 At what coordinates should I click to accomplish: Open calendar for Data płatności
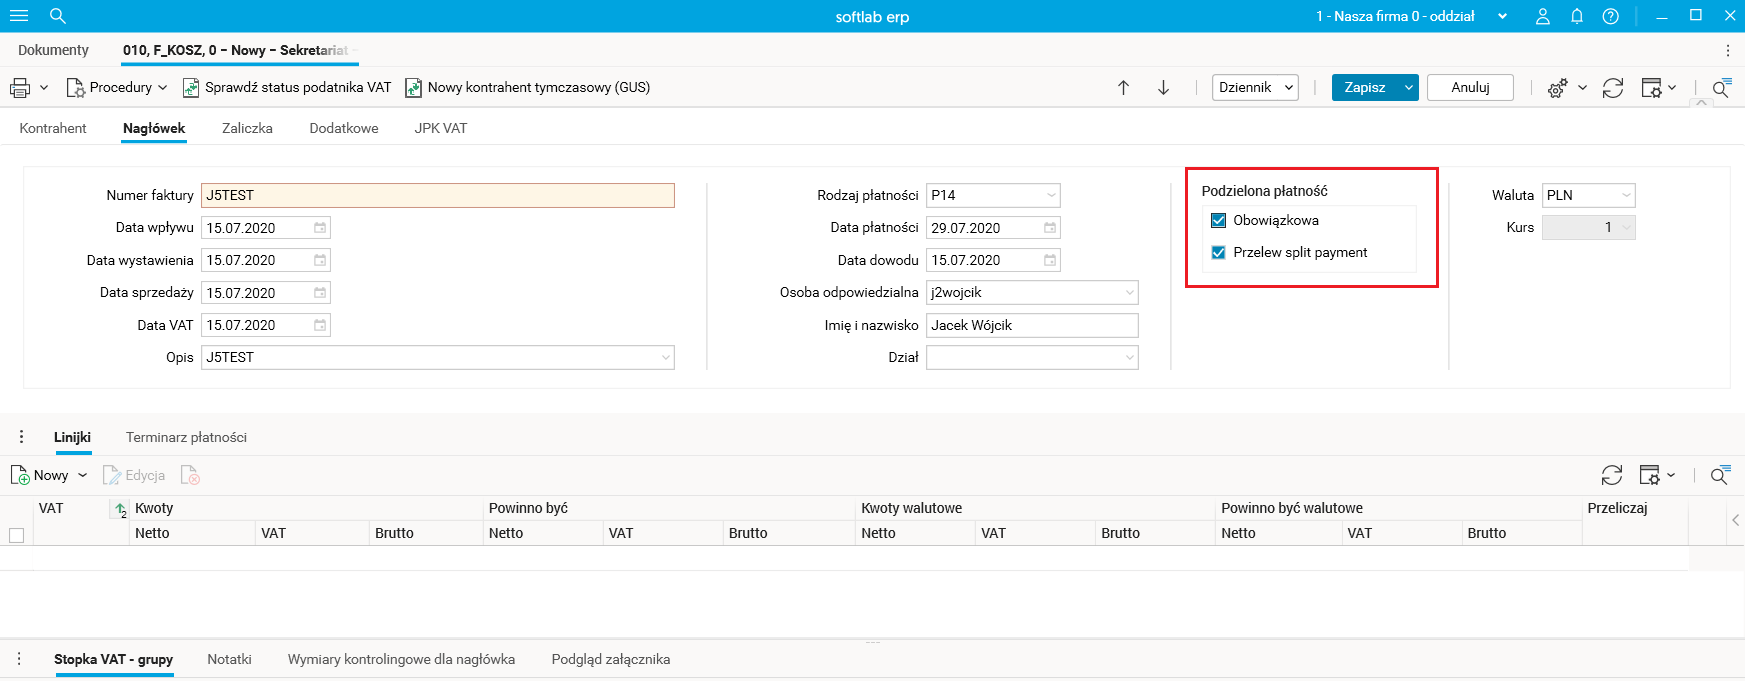click(1050, 228)
